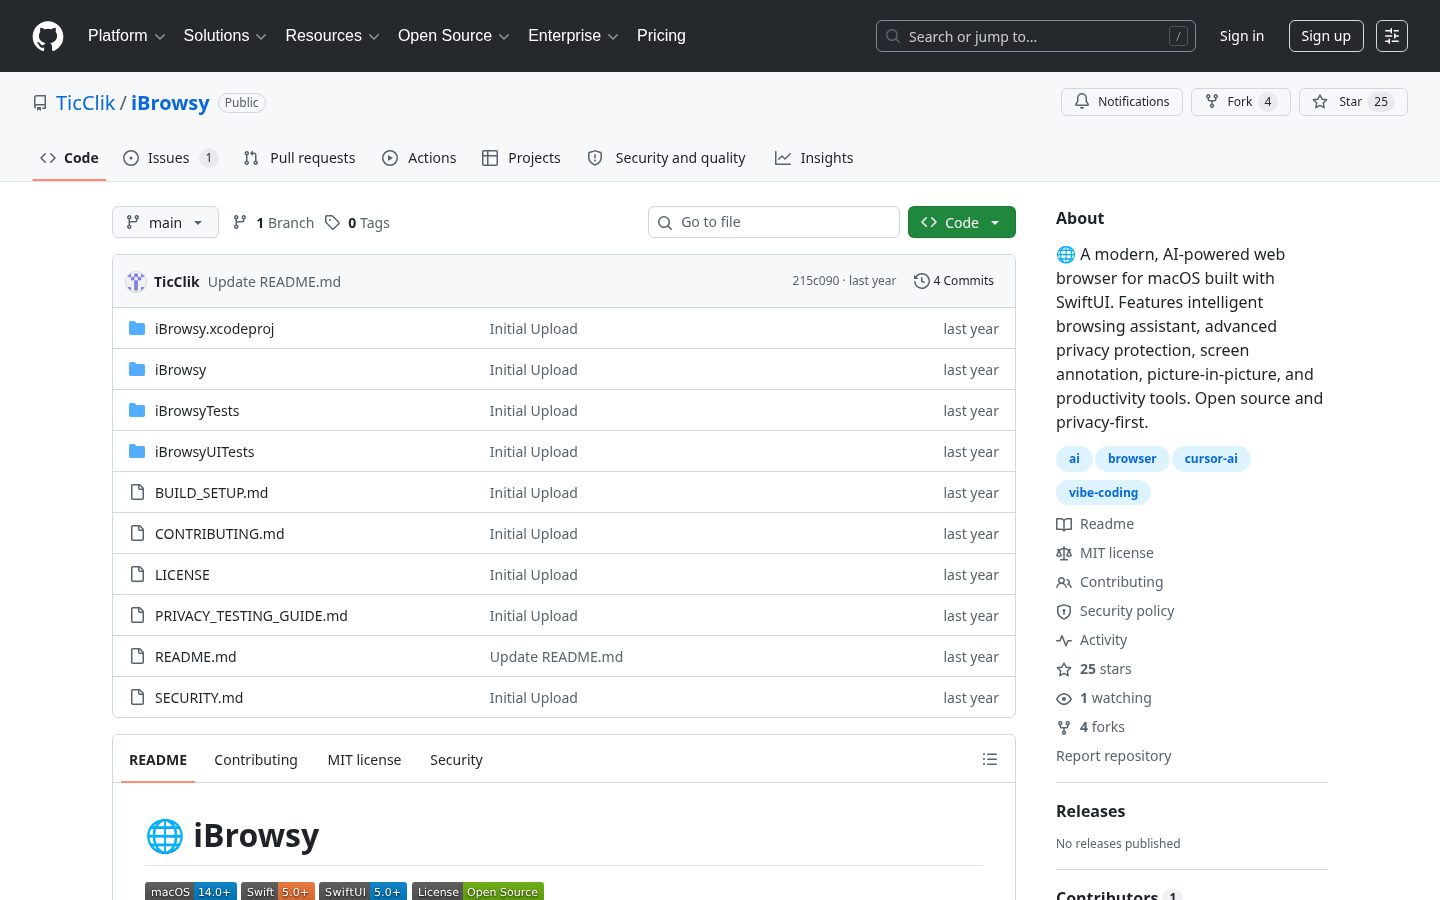Open the 25 stars link
1440x900 pixels.
[1094, 669]
